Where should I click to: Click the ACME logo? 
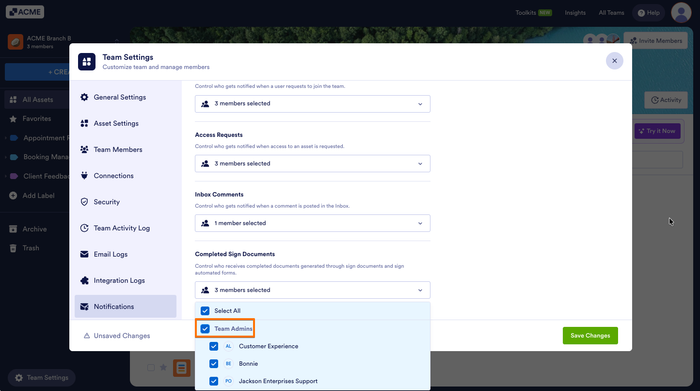(x=25, y=12)
